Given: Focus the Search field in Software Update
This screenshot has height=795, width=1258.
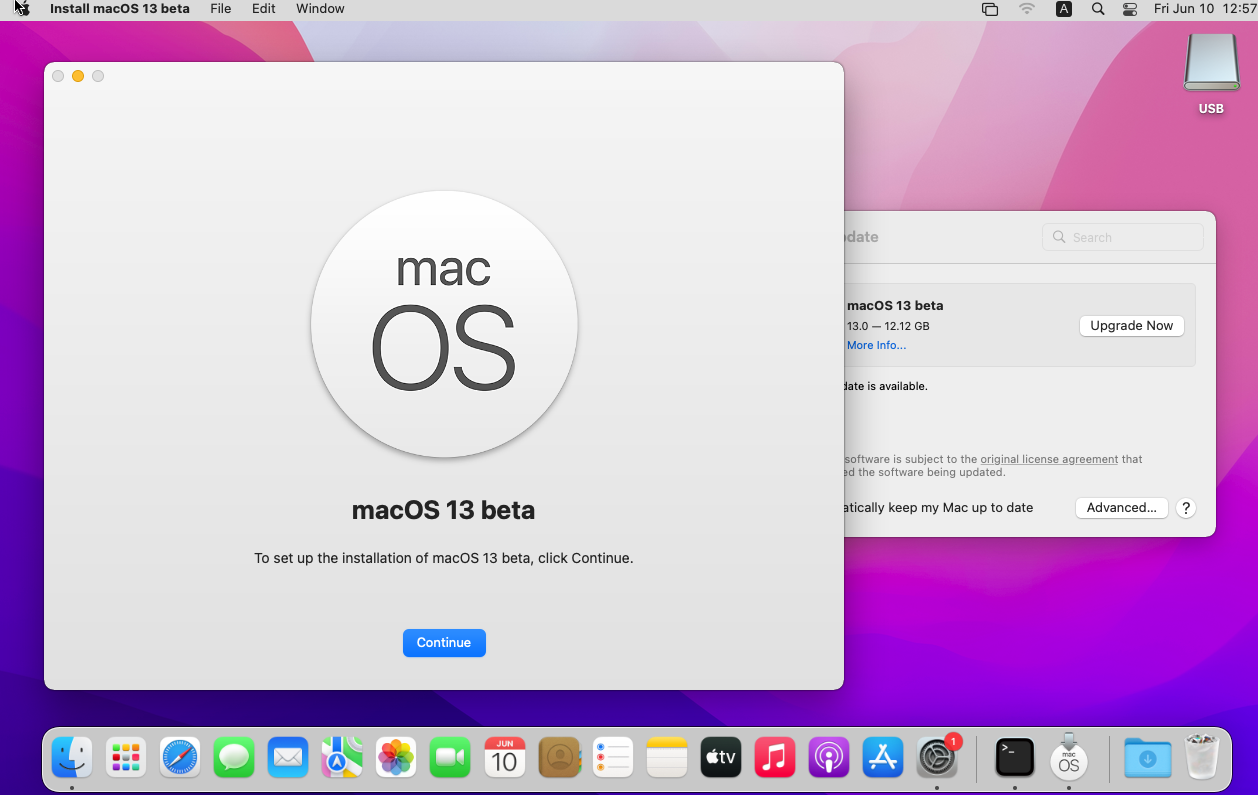Looking at the screenshot, I should 1122,237.
